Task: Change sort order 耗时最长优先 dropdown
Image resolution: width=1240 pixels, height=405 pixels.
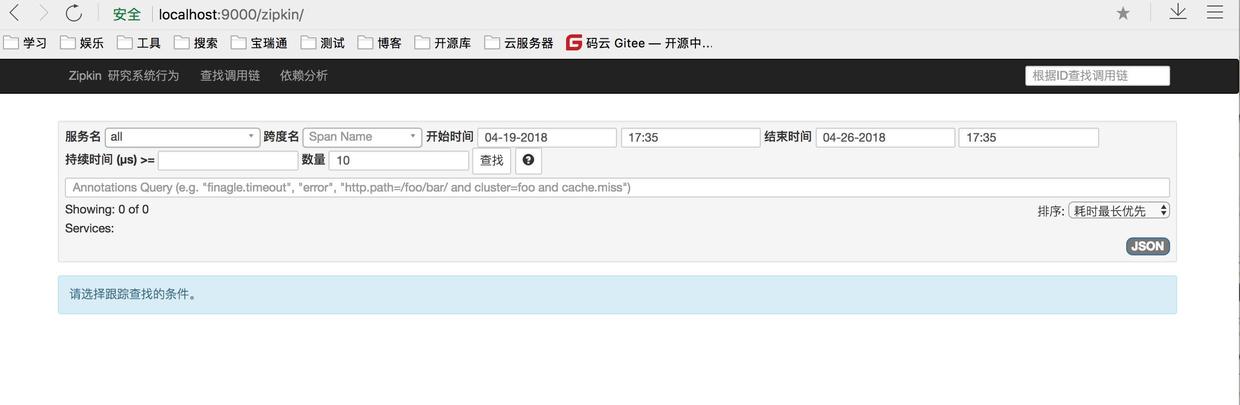Action: pyautogui.click(x=1119, y=211)
